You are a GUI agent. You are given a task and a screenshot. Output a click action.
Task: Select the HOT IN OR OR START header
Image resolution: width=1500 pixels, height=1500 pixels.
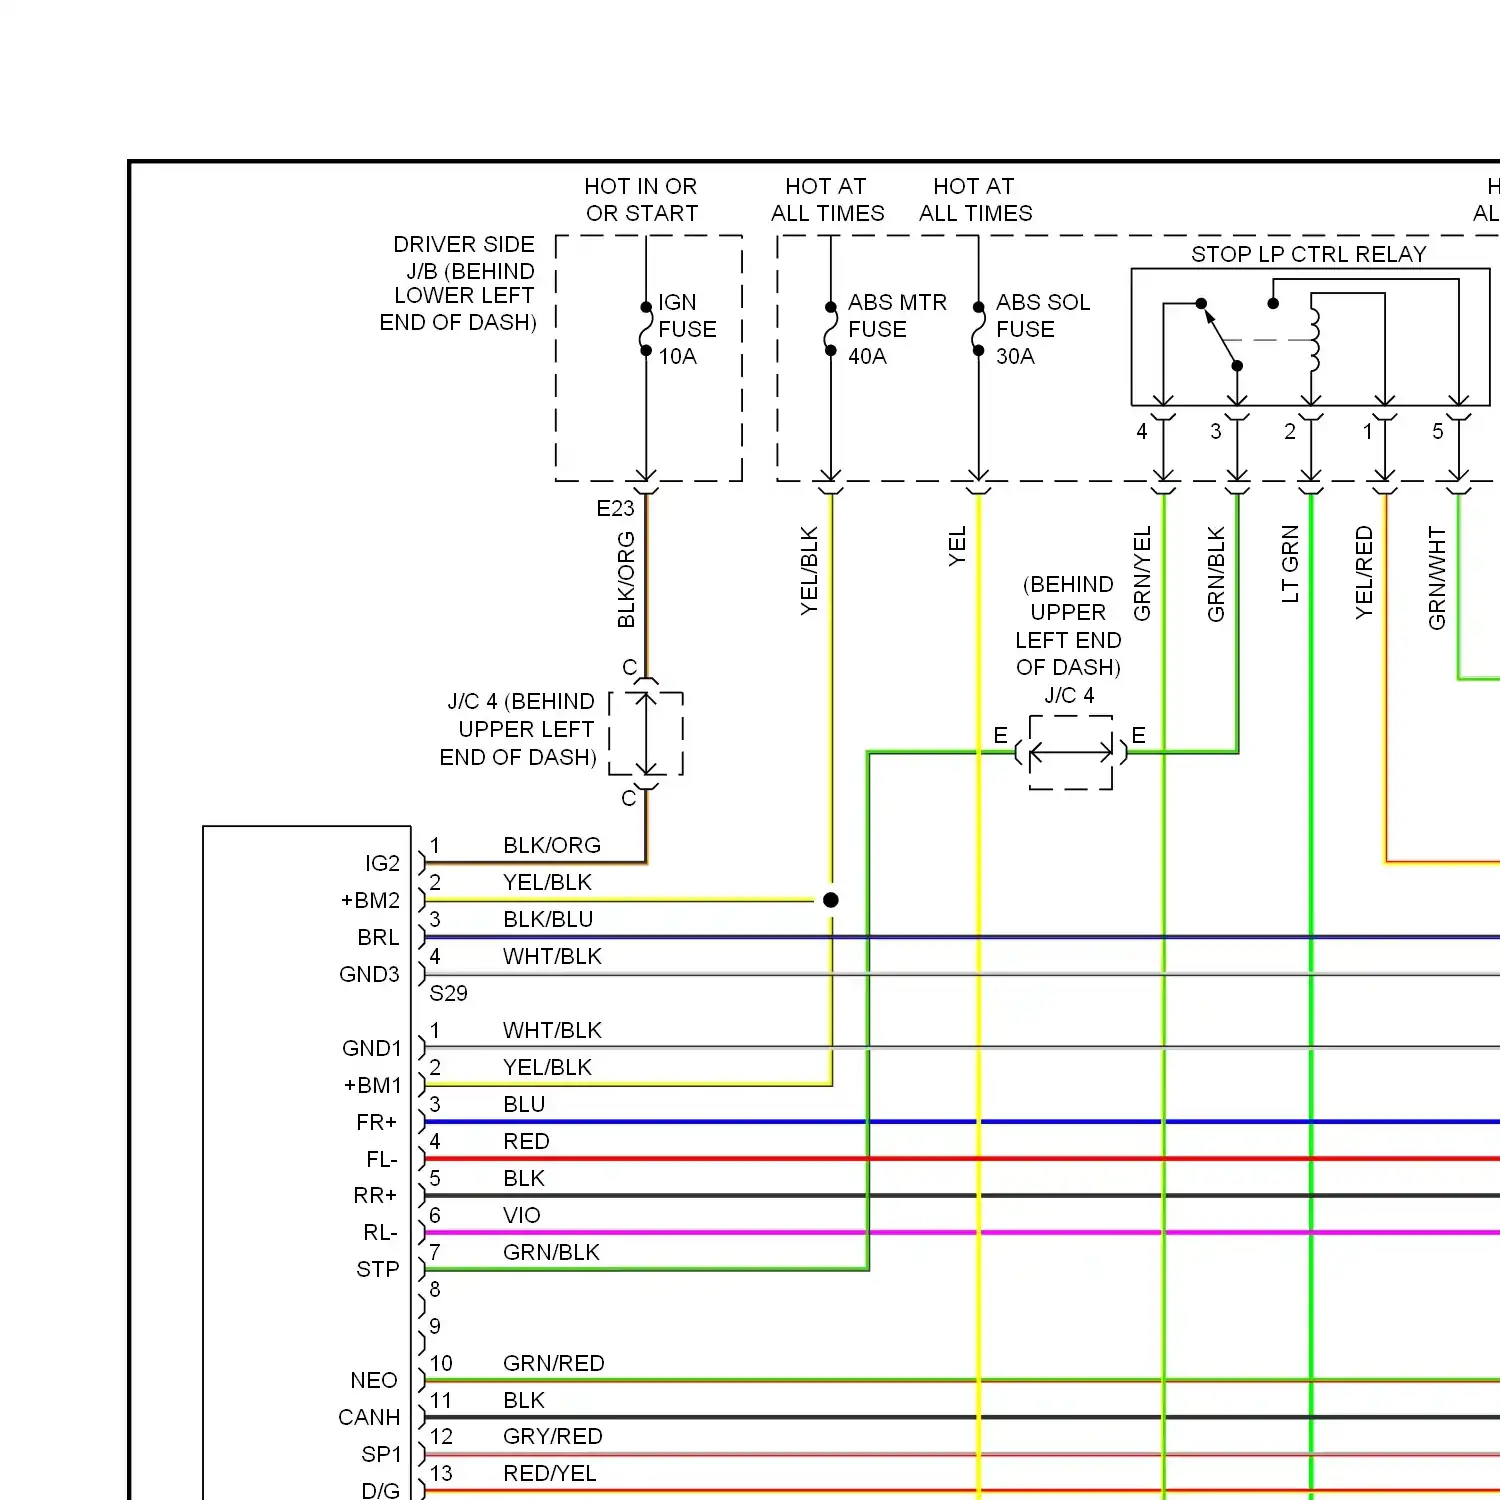point(641,199)
